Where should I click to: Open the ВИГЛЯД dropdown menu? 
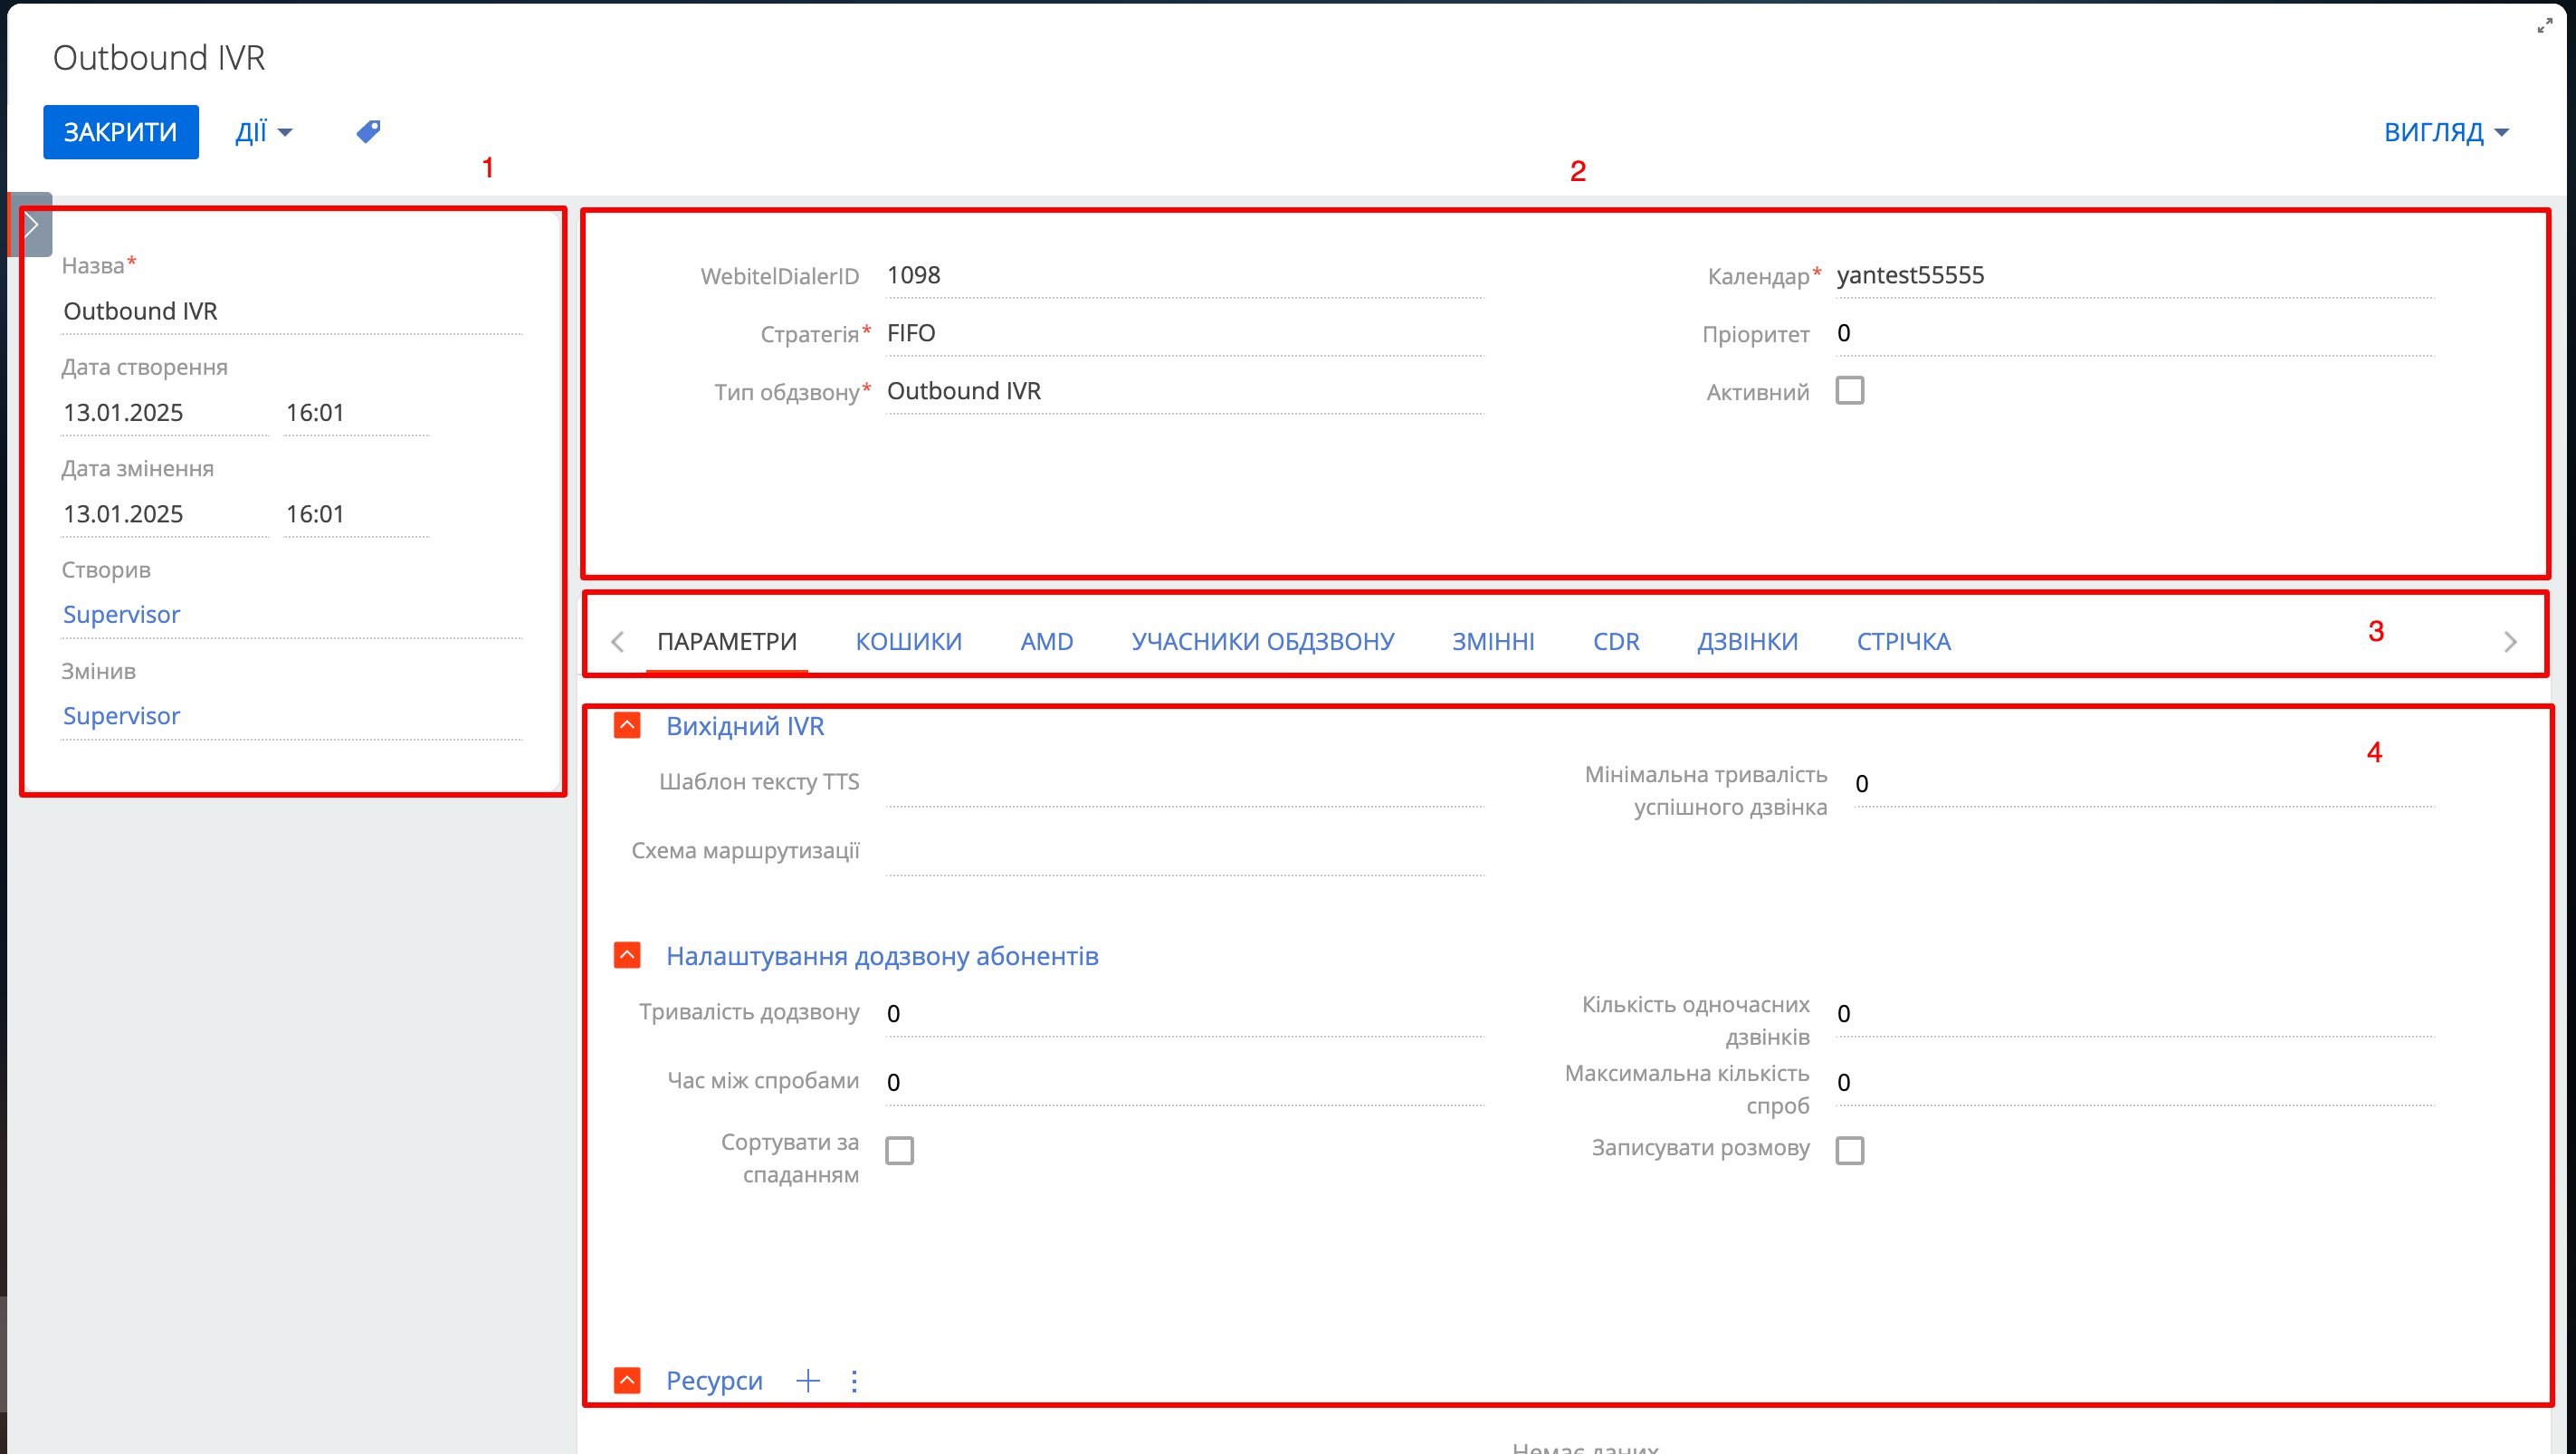tap(2446, 132)
